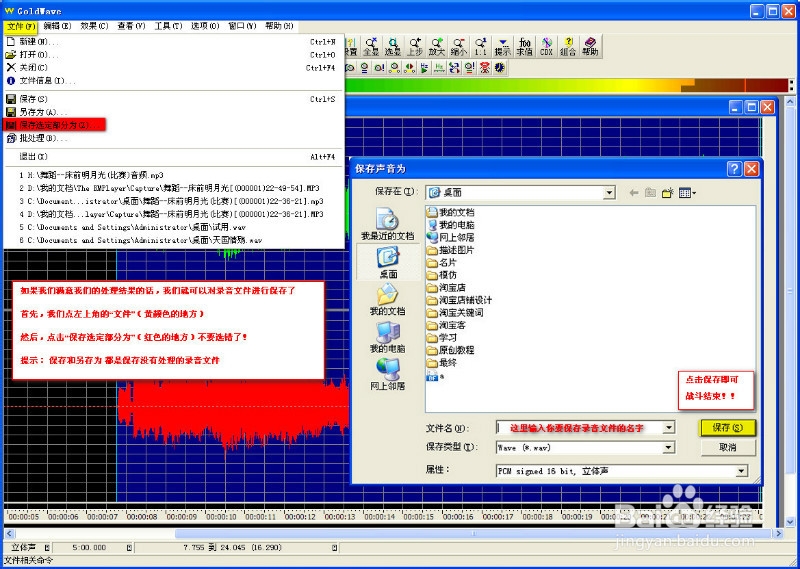The height and width of the screenshot is (569, 800).
Task: Zoom in with the 放大 toolbar icon
Action: pos(437,46)
